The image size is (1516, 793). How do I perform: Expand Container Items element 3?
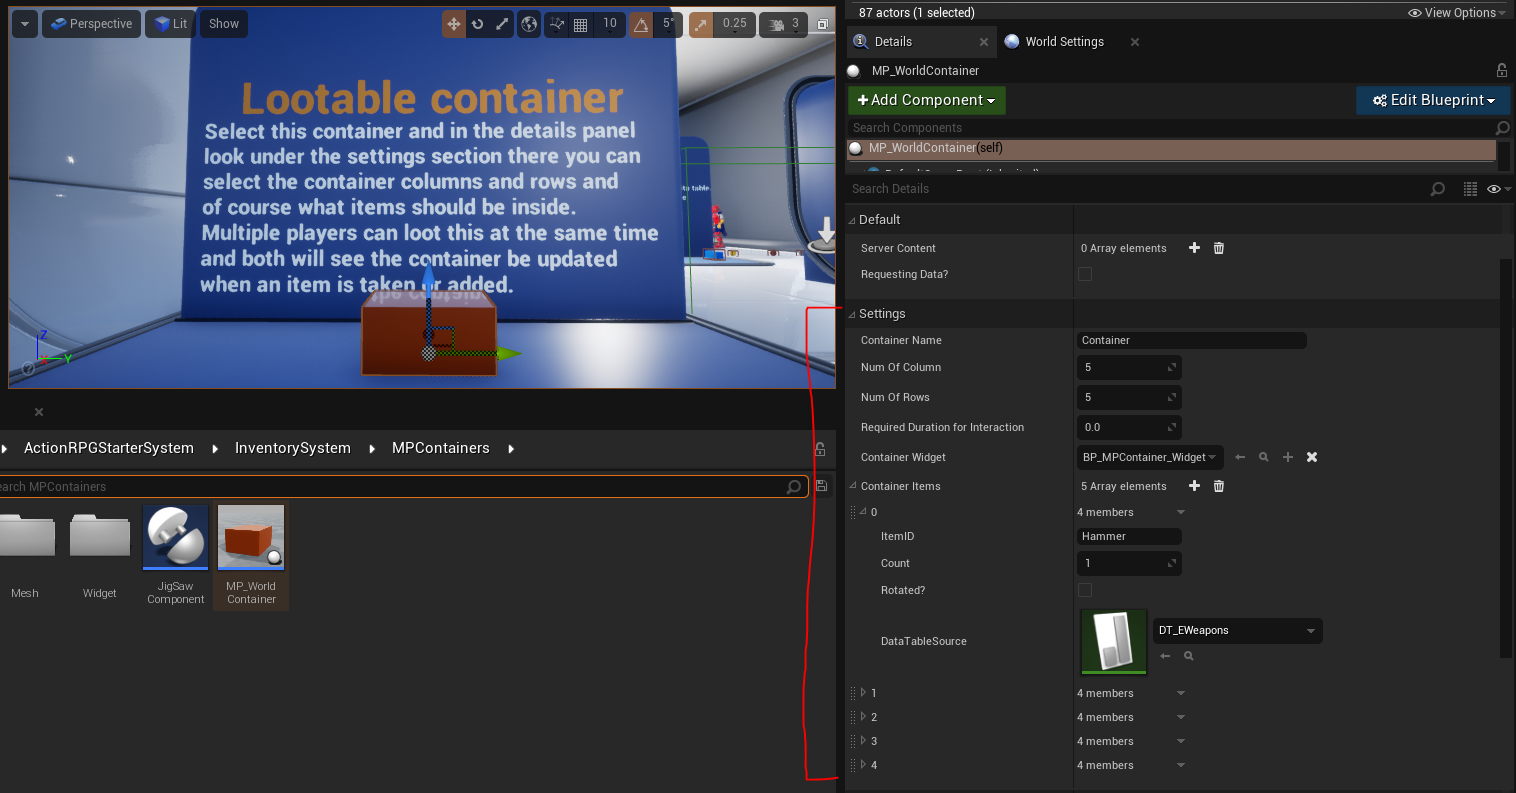[864, 741]
